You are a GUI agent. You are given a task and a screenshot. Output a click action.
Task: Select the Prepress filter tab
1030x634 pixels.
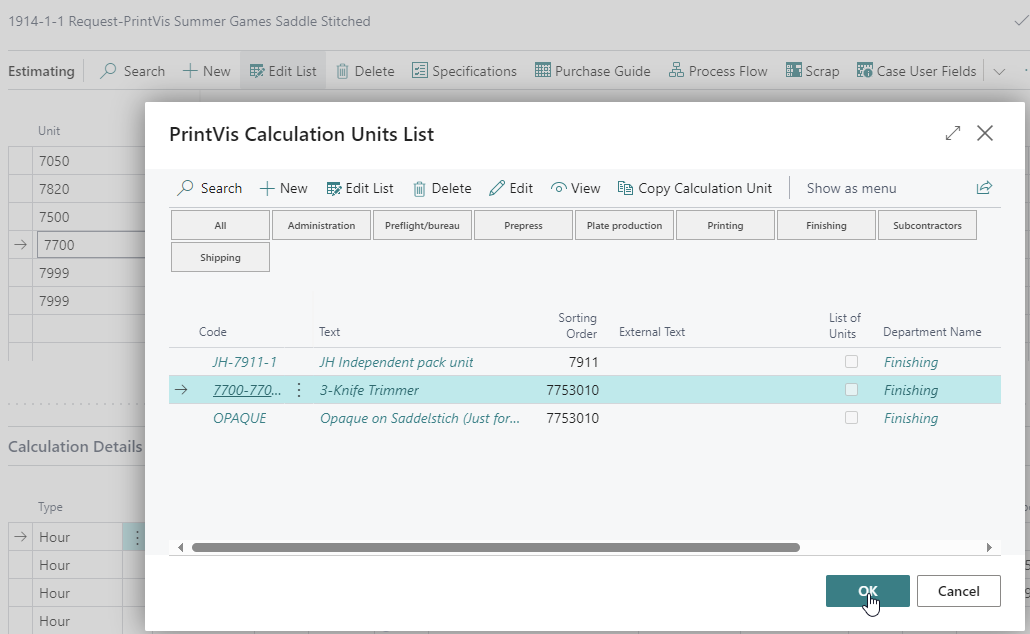(524, 225)
